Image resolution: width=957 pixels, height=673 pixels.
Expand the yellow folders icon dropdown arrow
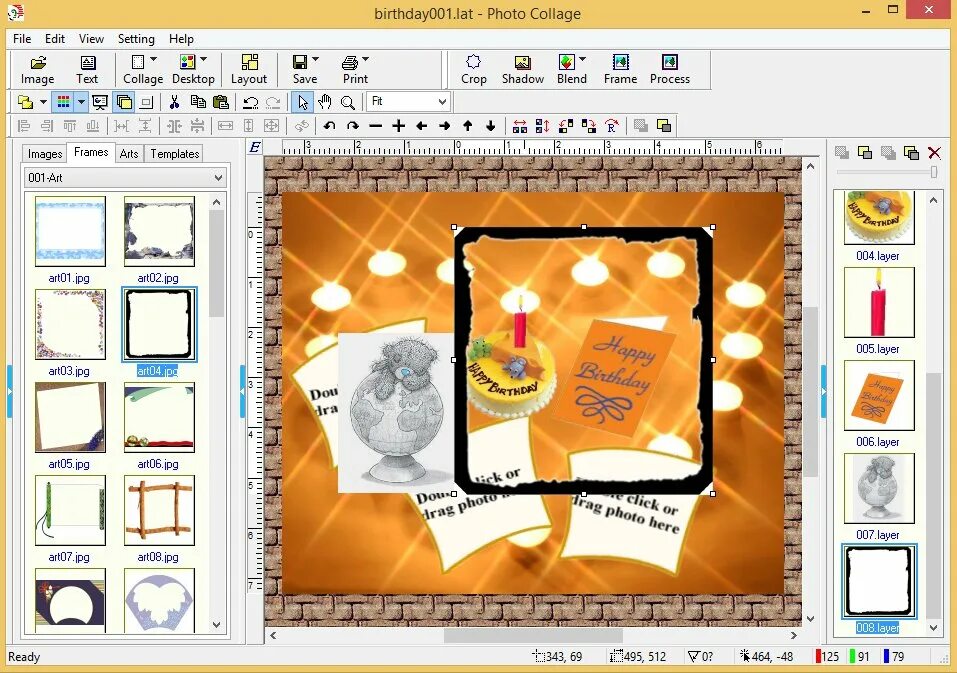coord(43,102)
